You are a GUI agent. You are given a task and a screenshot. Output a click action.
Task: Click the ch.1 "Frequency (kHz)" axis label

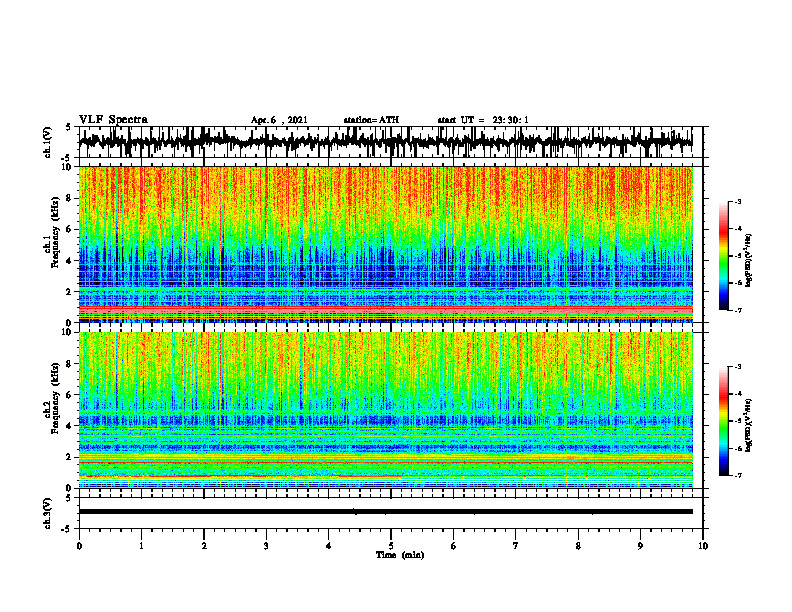click(x=56, y=233)
